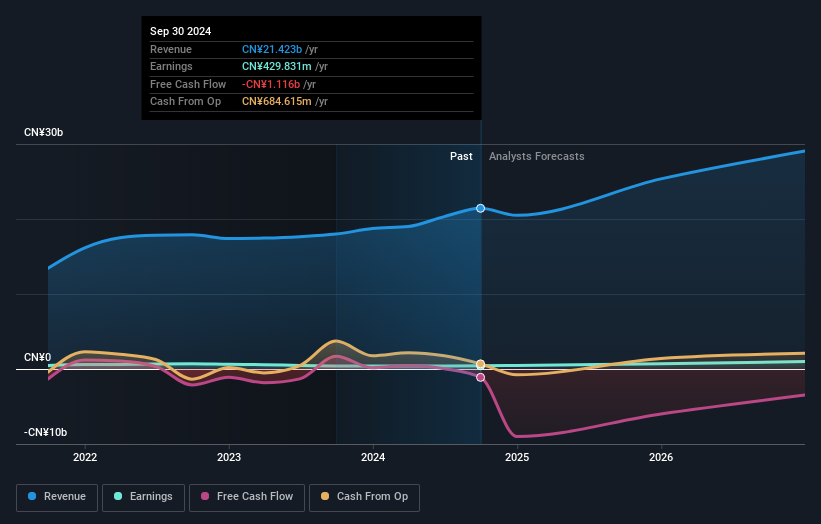Screen dimensions: 821x524
Task: Click the CN¥21.423b revenue value
Action: click(x=272, y=49)
